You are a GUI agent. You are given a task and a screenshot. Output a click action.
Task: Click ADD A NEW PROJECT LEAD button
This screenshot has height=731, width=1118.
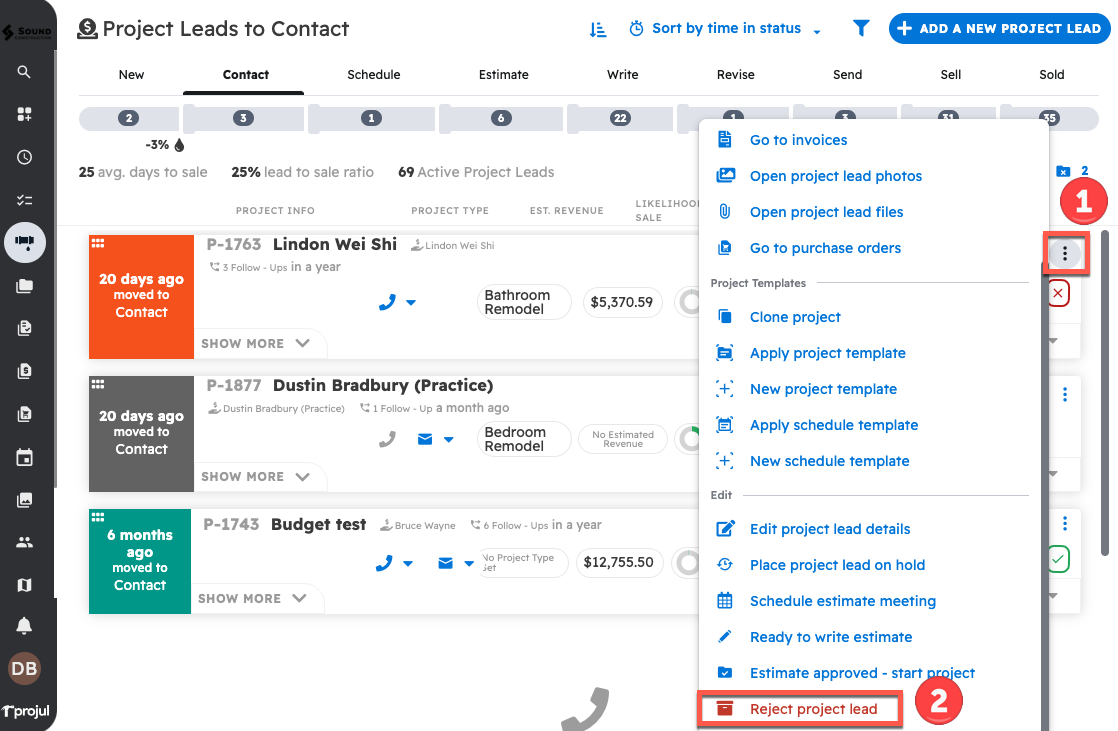pos(998,29)
